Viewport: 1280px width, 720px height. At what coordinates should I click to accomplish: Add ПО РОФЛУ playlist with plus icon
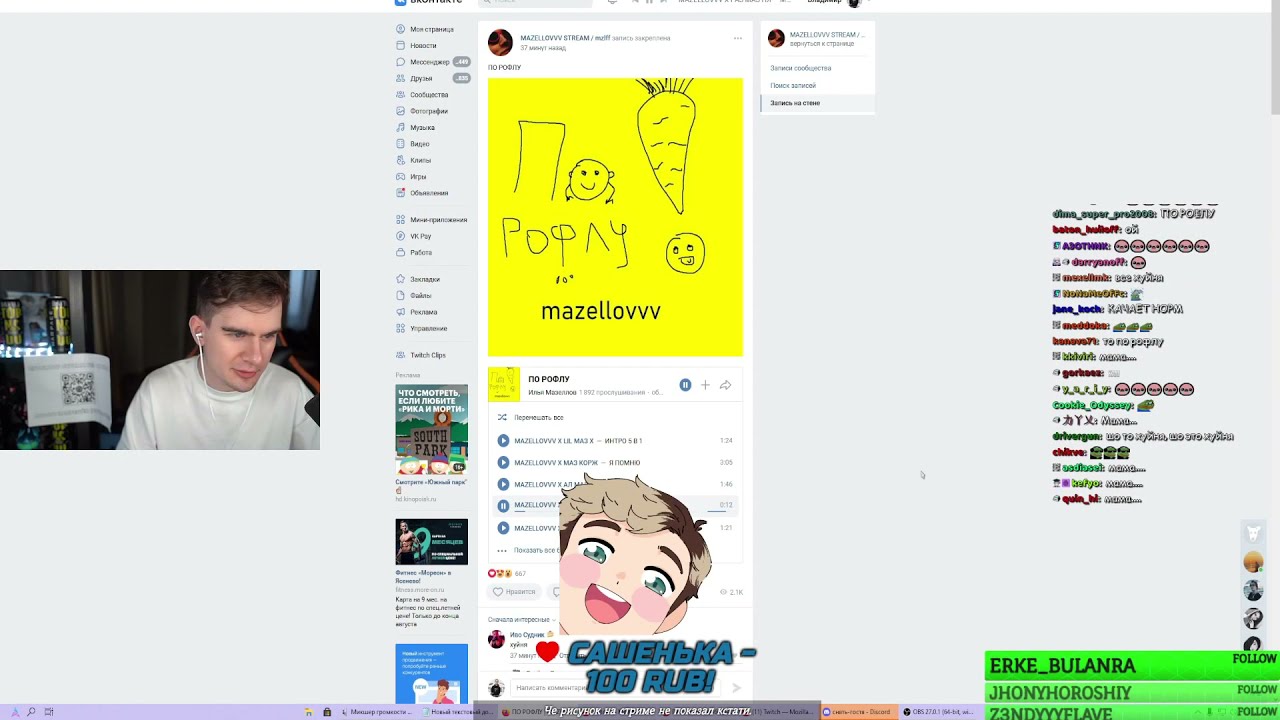[x=705, y=385]
